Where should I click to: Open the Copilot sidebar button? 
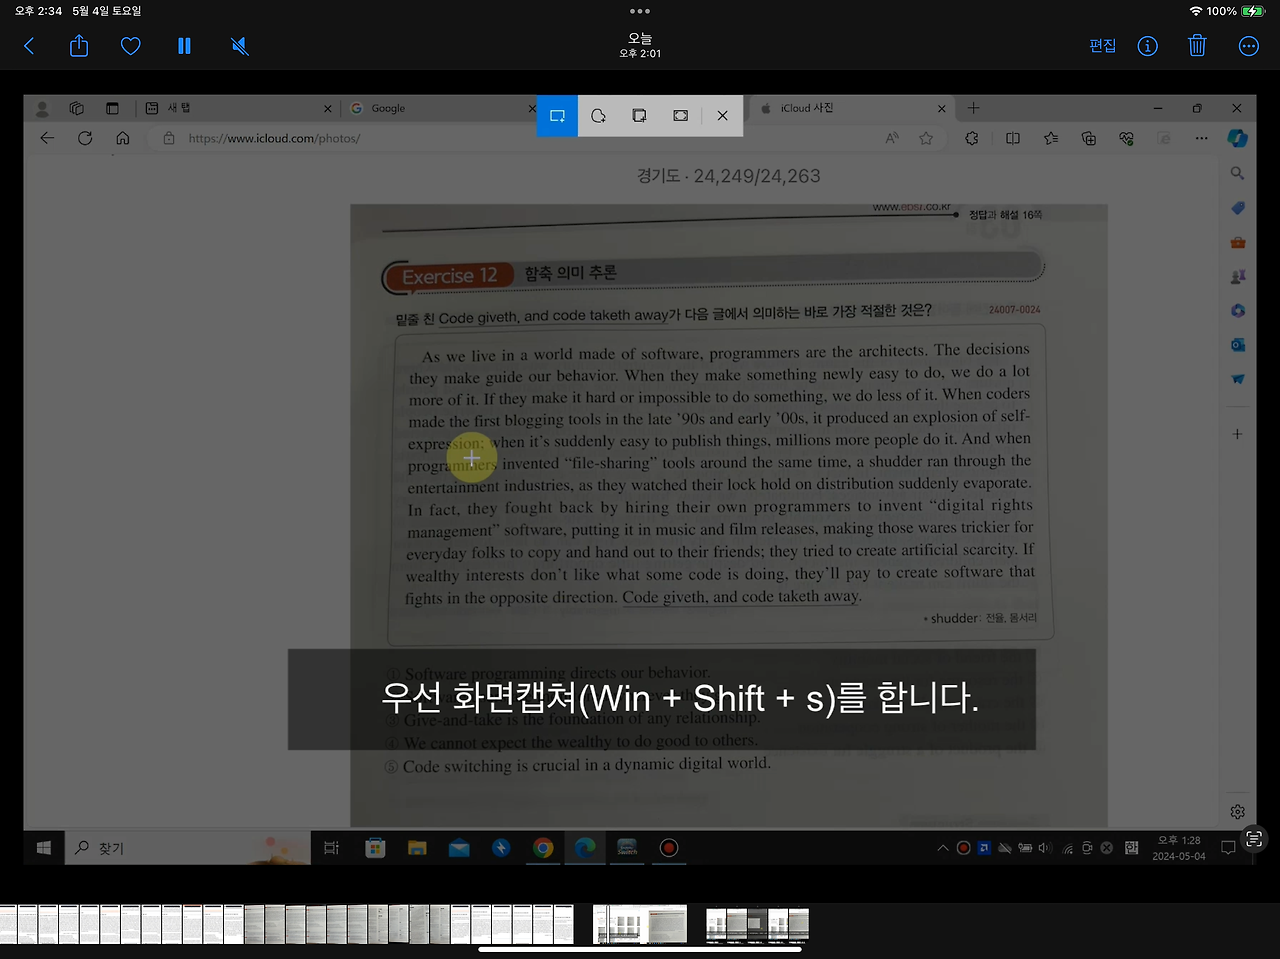click(1238, 138)
